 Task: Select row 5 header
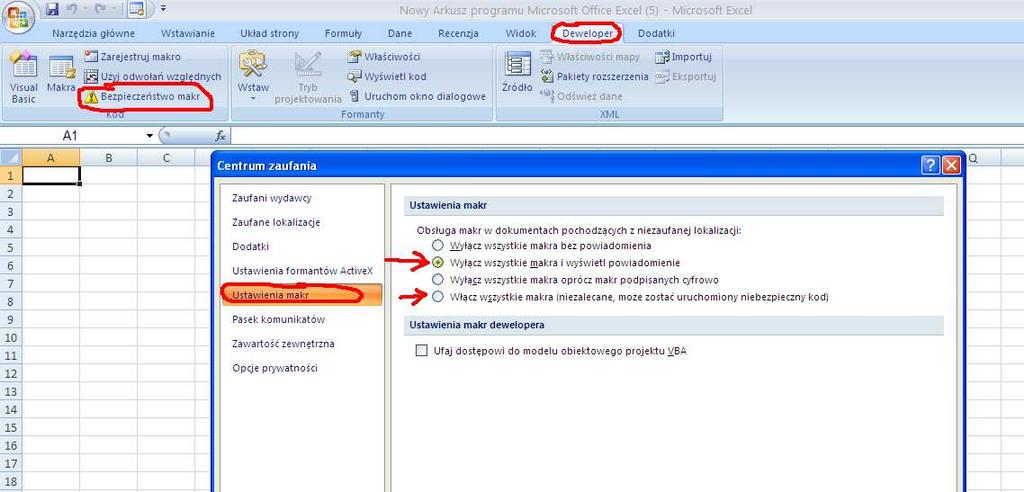coord(10,248)
